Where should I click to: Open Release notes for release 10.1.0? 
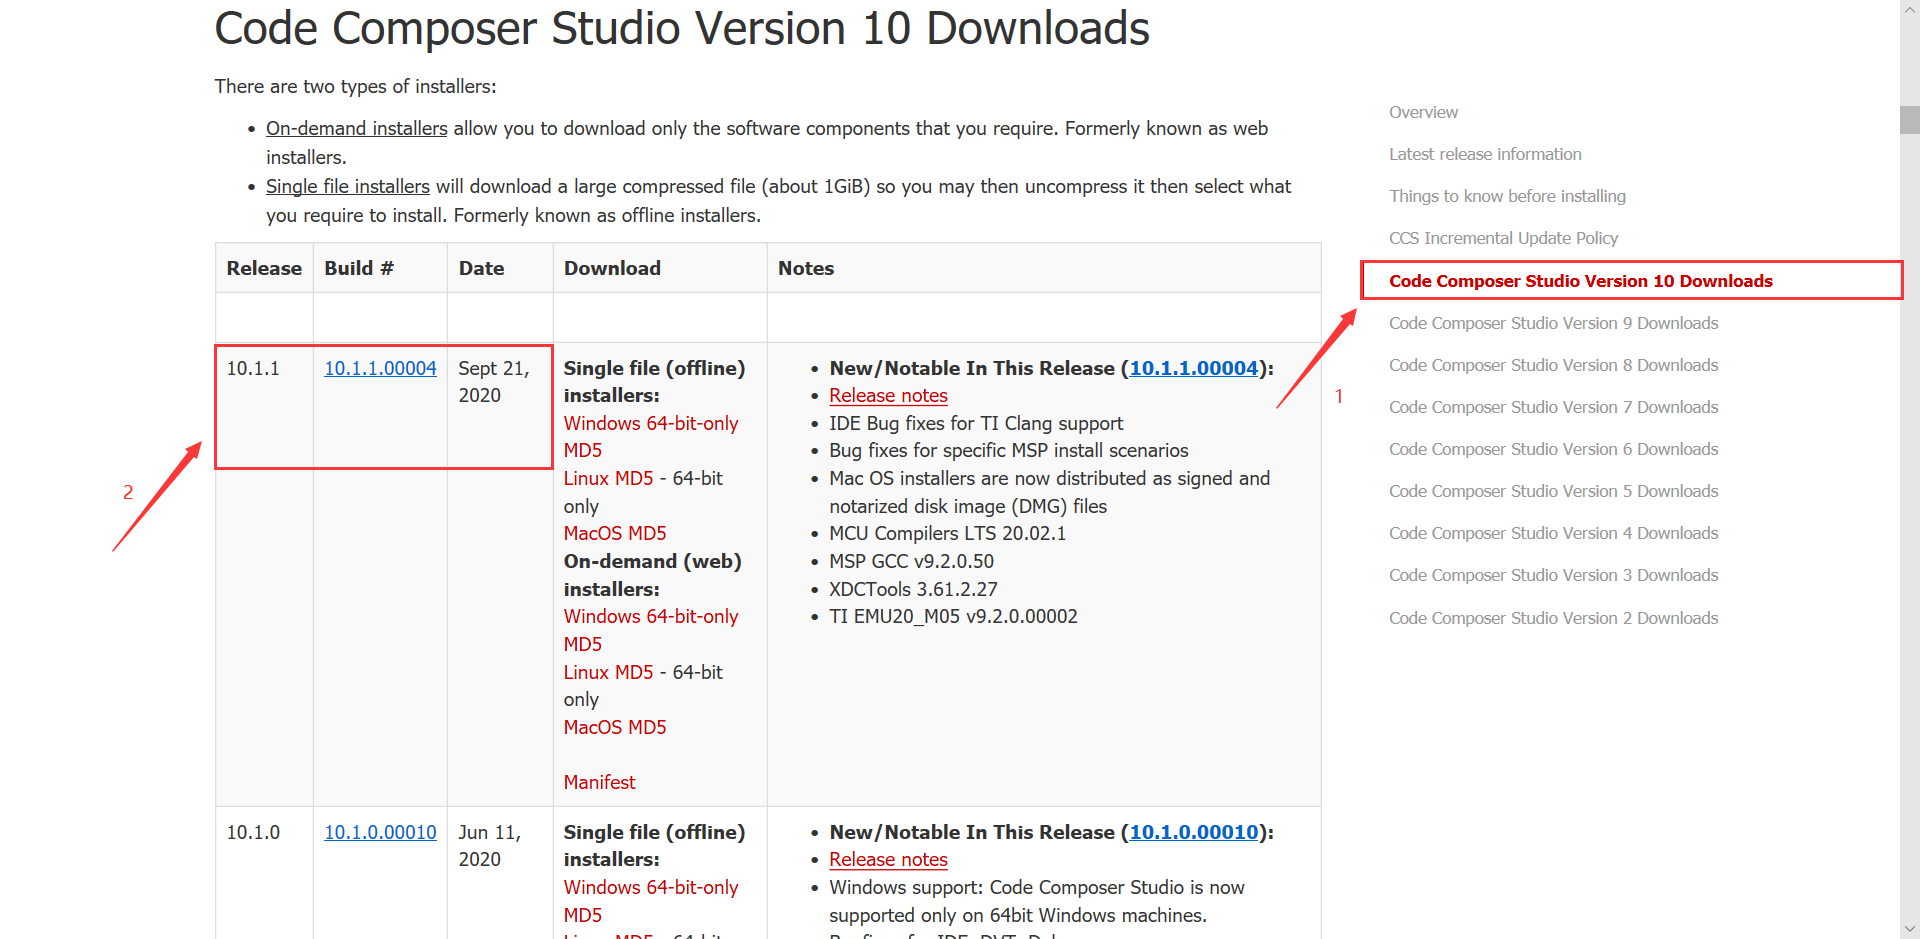[888, 860]
